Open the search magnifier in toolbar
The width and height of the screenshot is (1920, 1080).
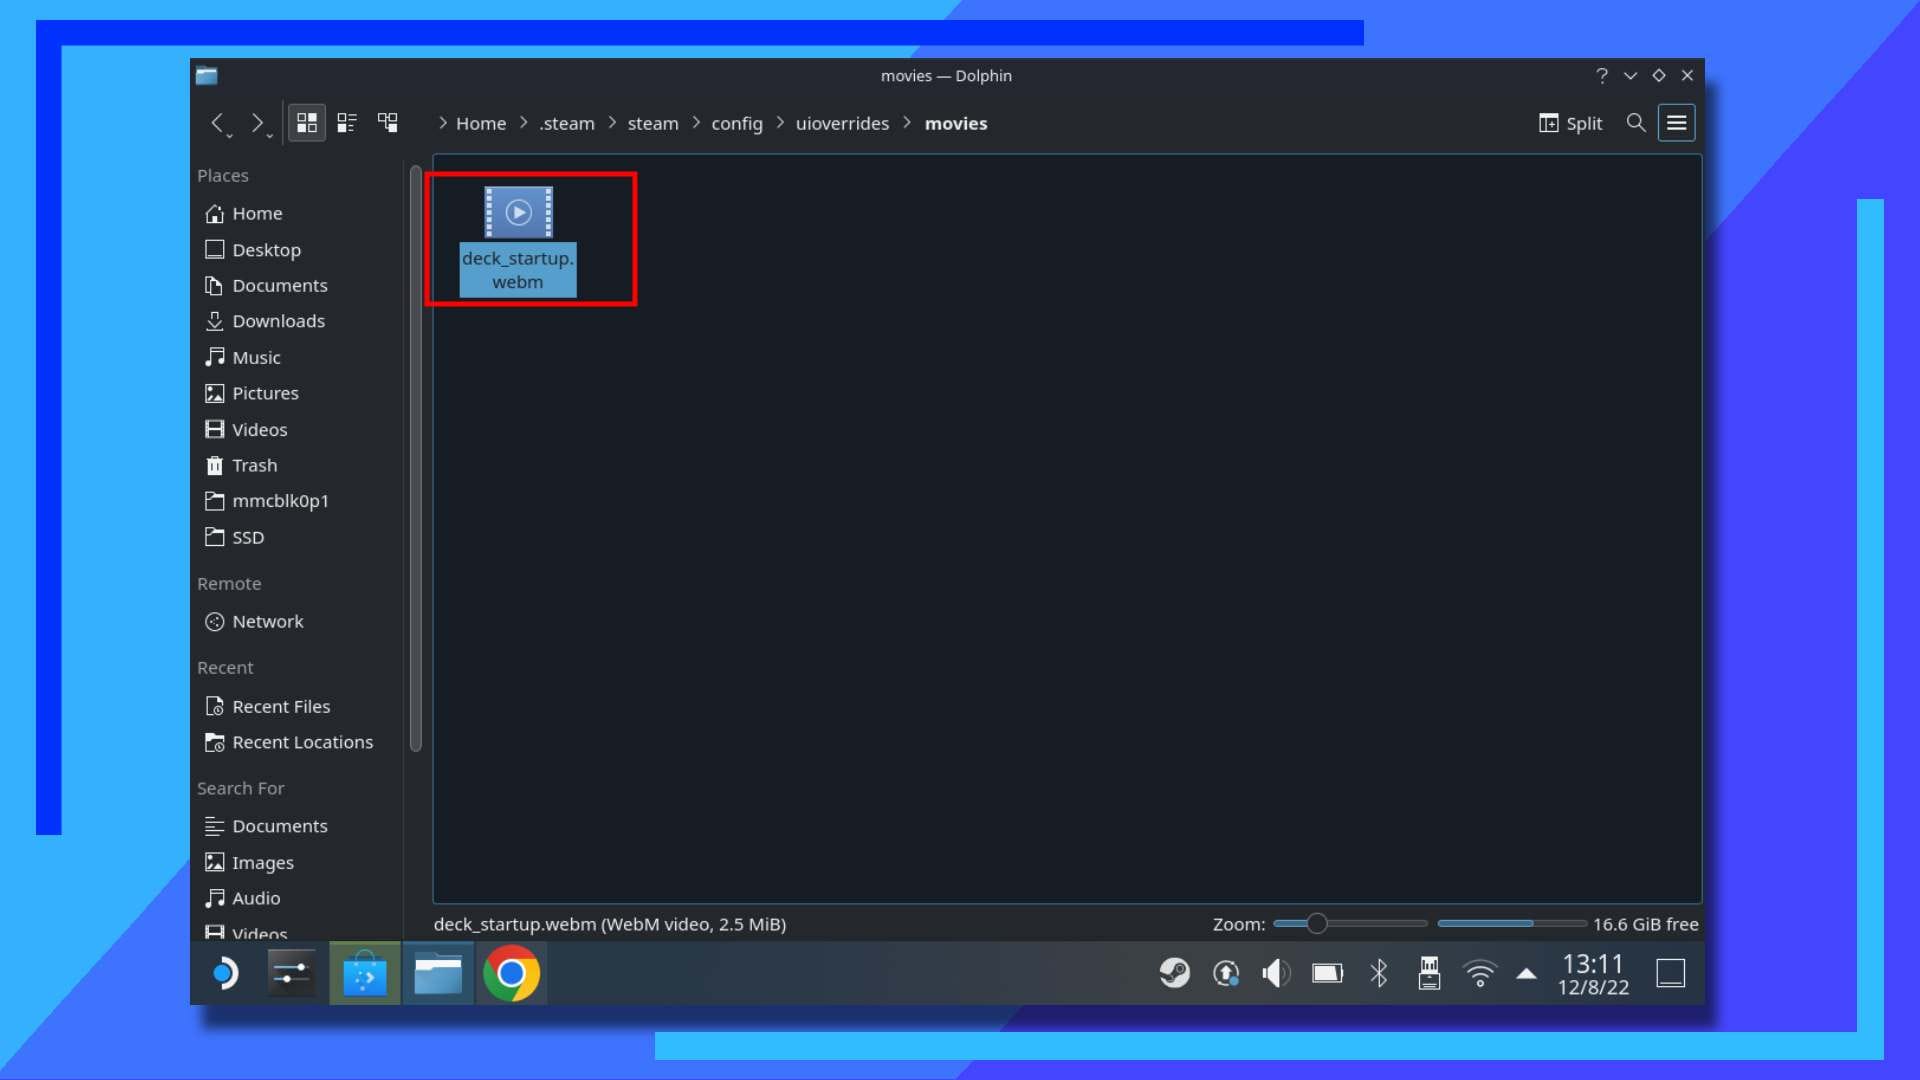(x=1636, y=123)
